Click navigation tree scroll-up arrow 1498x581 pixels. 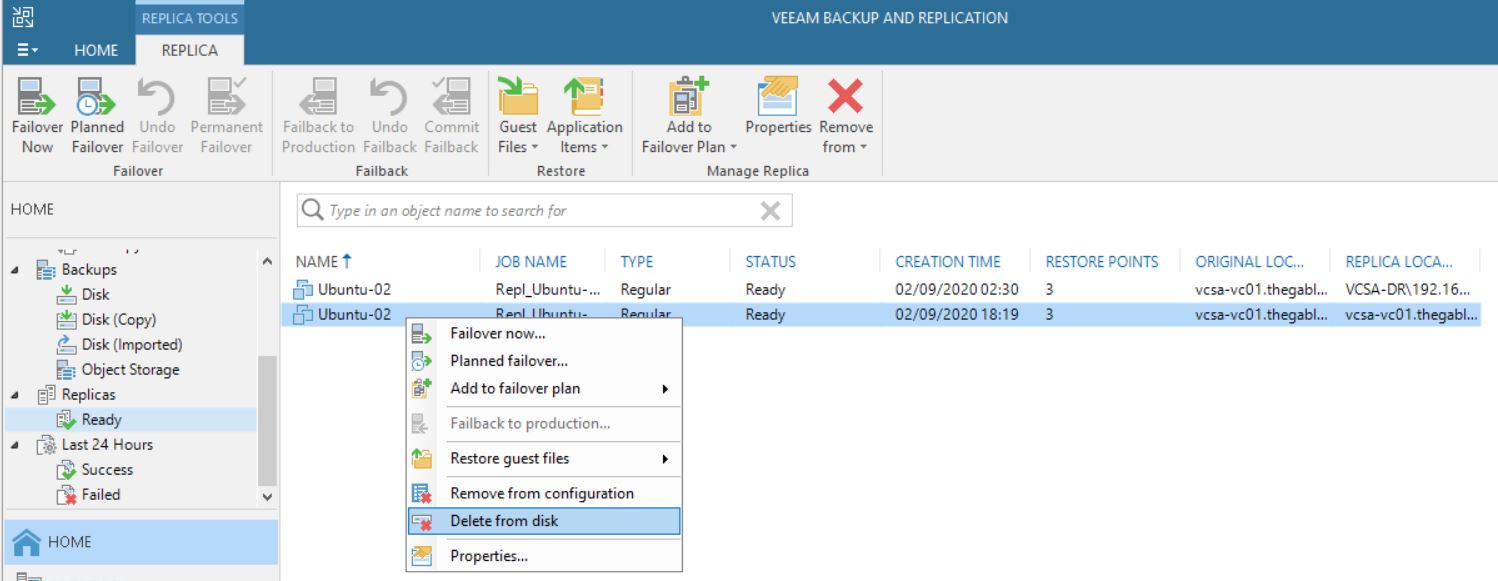pos(266,262)
